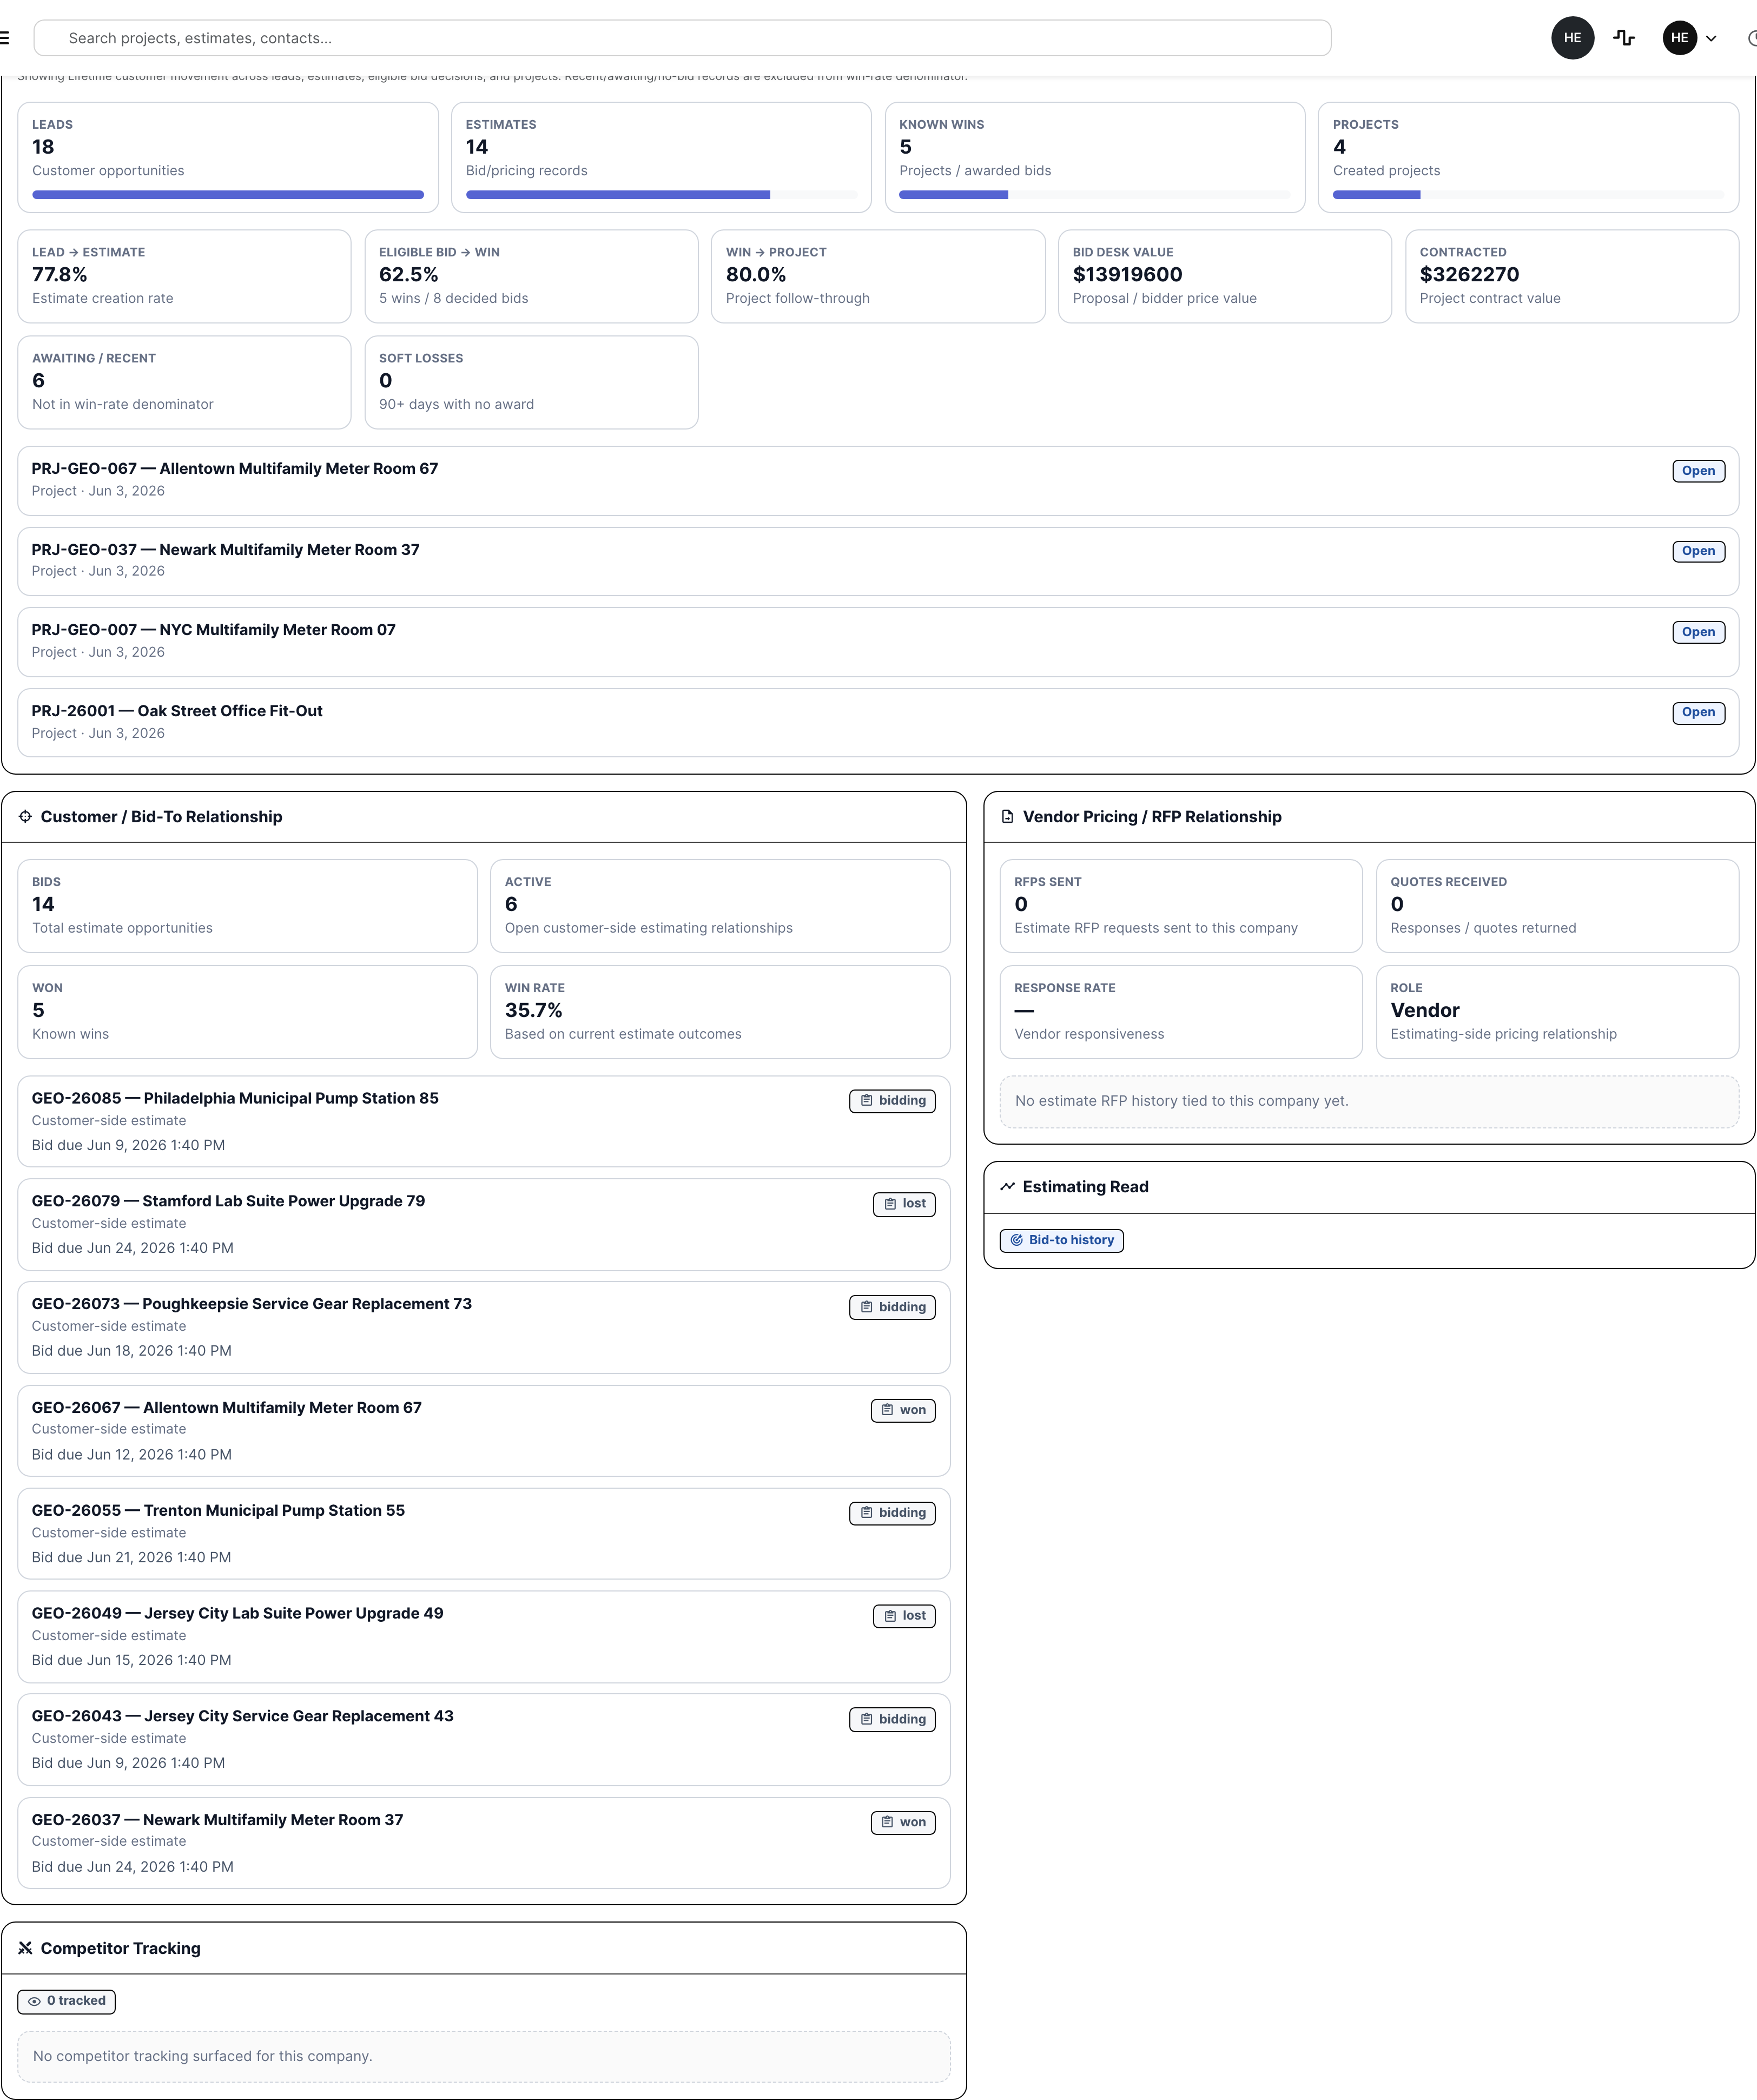Click the Contracted $3262270 figure
This screenshot has width=1757, height=2100.
(x=1469, y=274)
